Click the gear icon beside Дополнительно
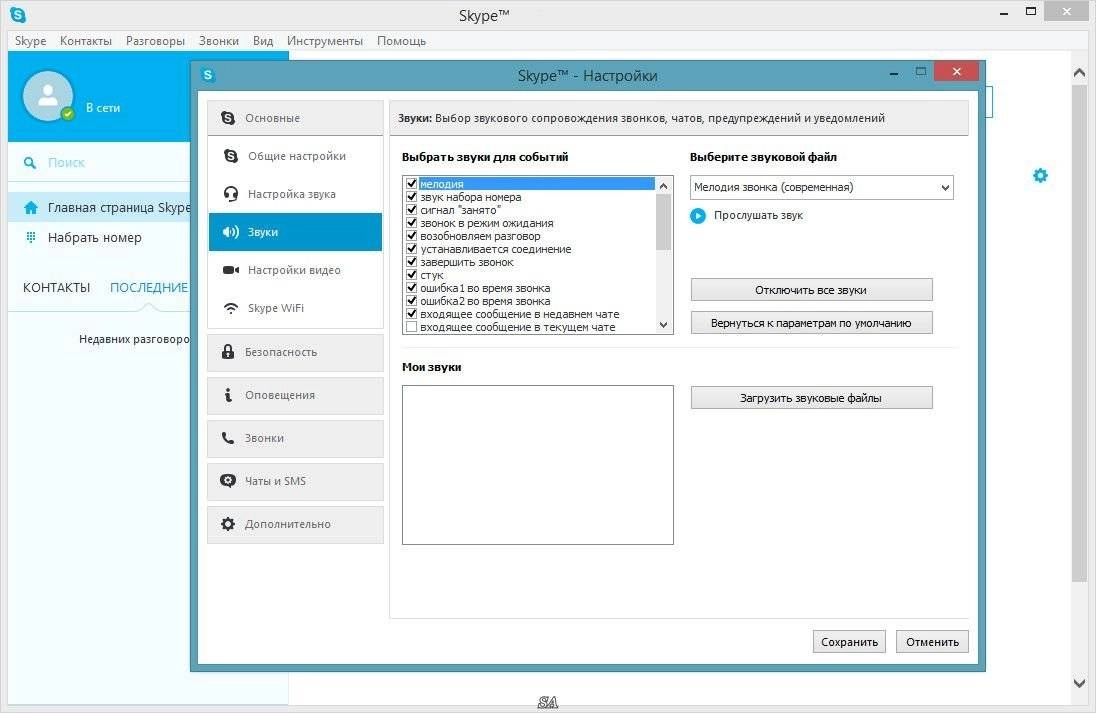The image size is (1096, 713). (228, 524)
